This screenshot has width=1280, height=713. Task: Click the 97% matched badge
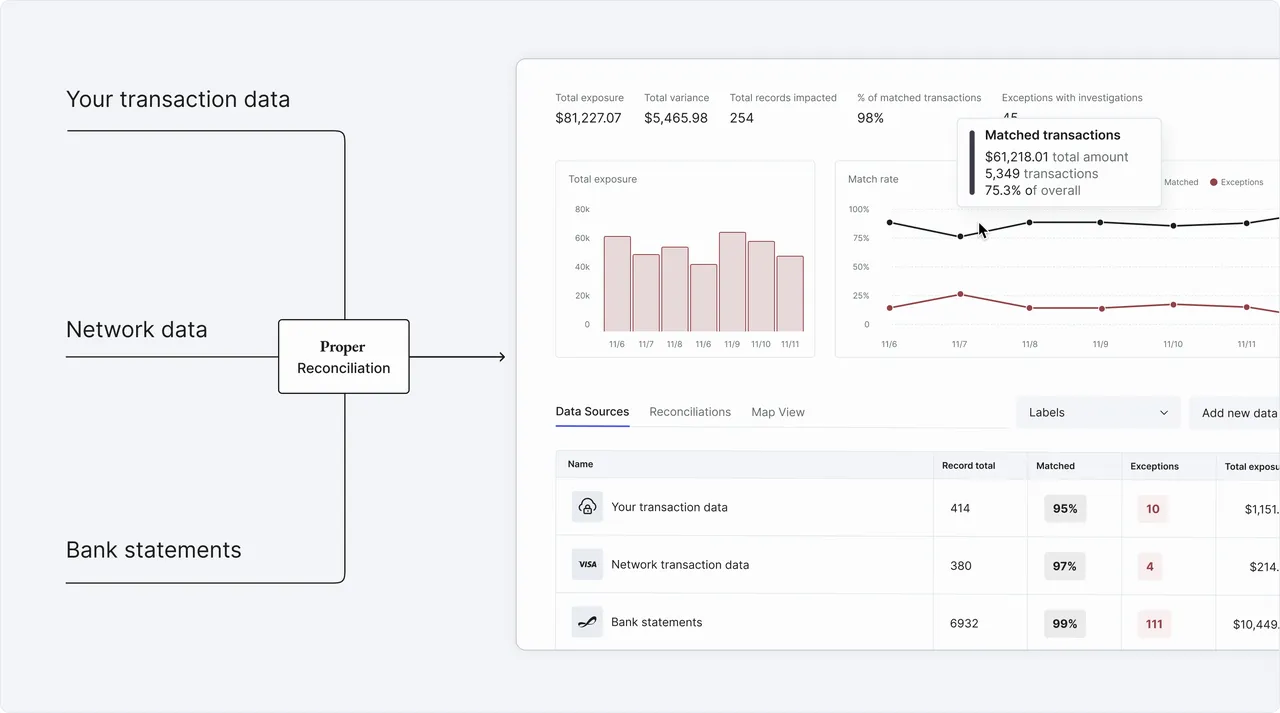click(x=1065, y=566)
